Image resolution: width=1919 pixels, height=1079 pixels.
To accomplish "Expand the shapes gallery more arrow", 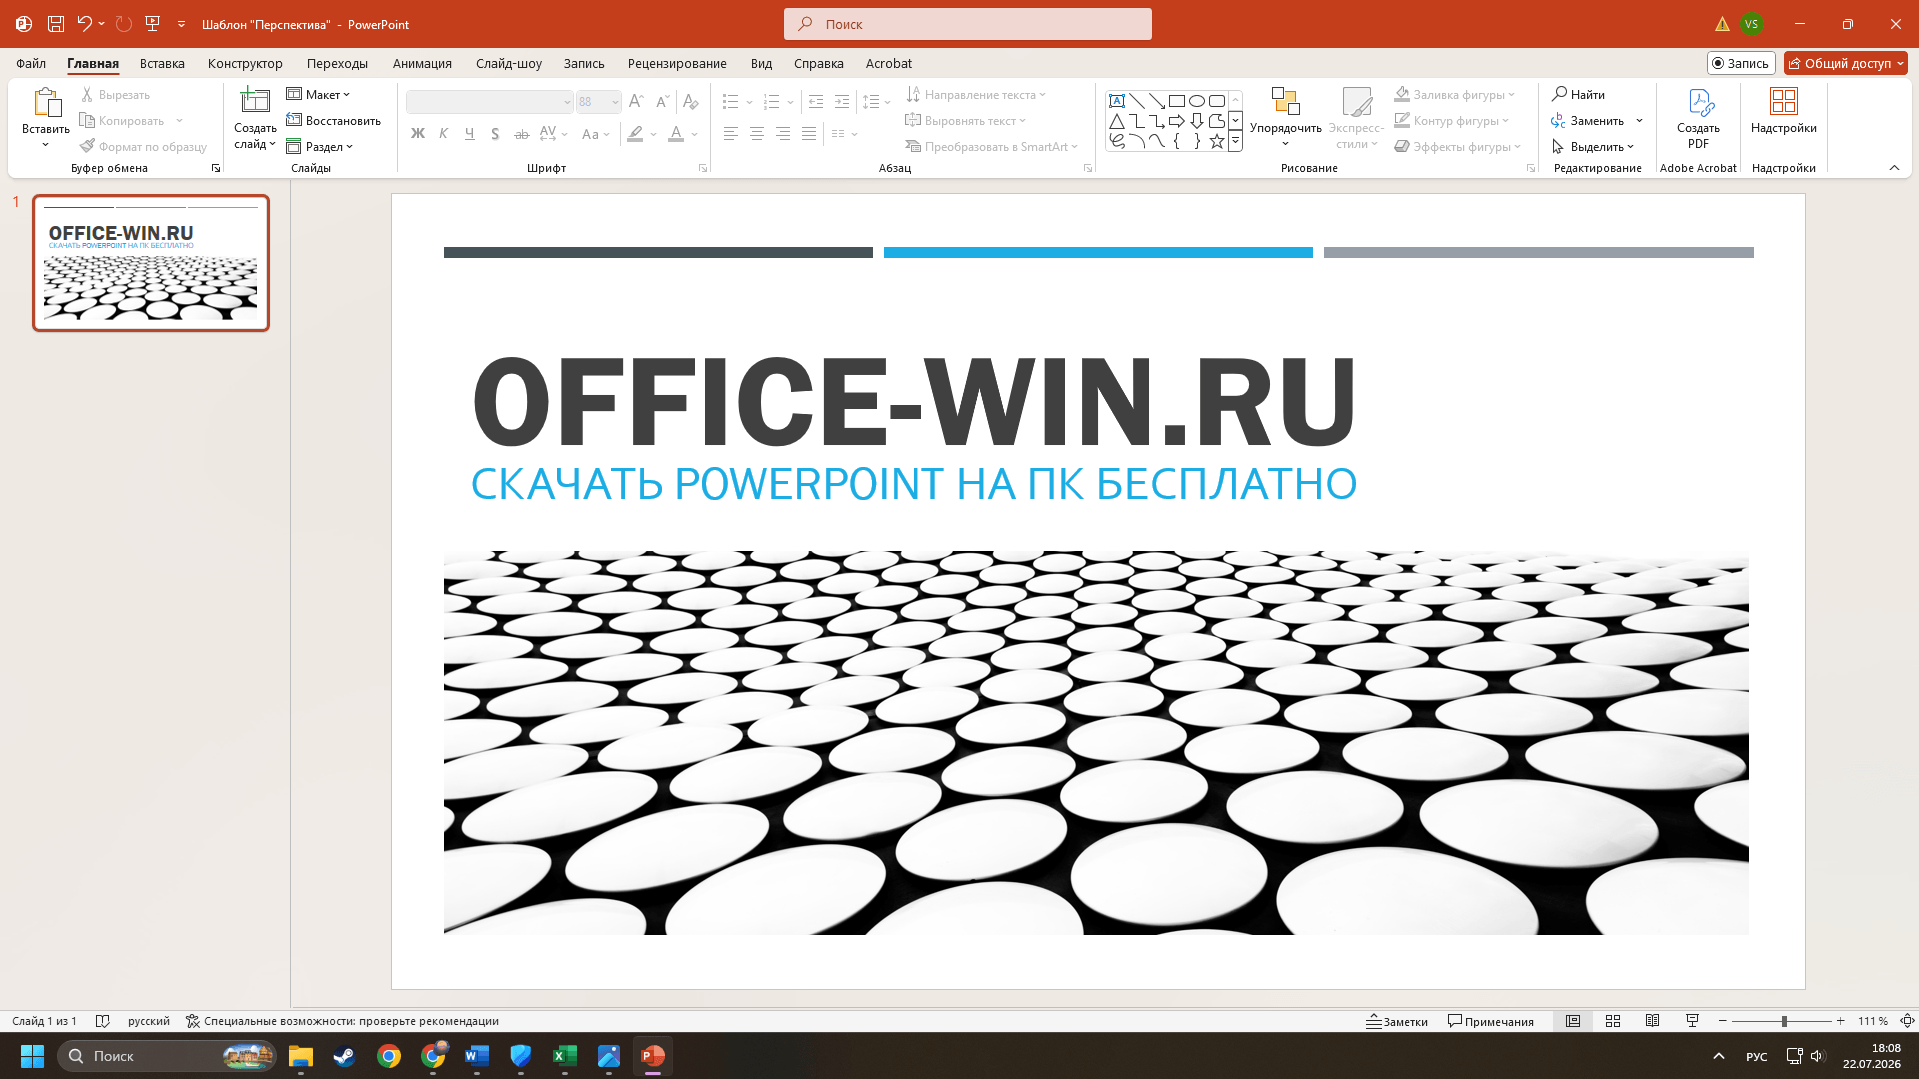I will click(1235, 142).
